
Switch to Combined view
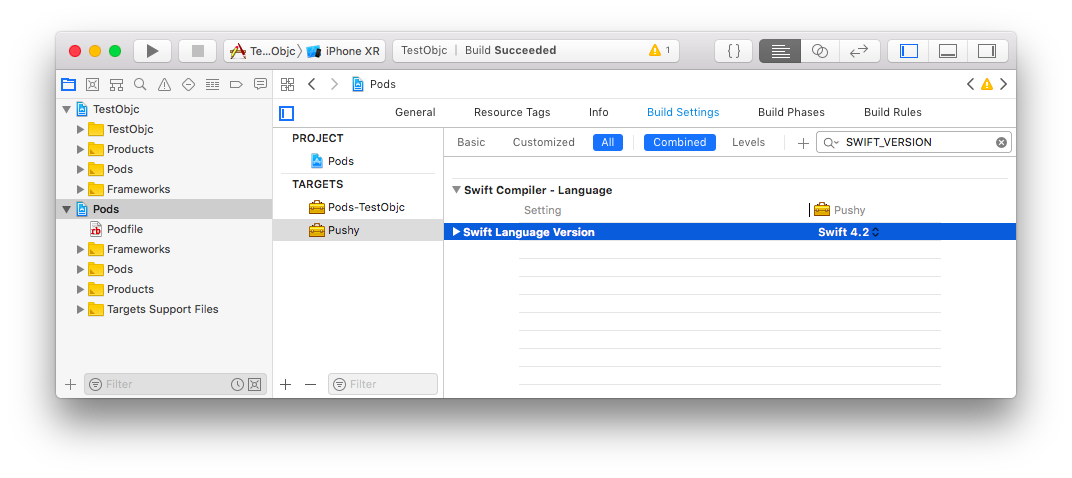click(x=680, y=142)
